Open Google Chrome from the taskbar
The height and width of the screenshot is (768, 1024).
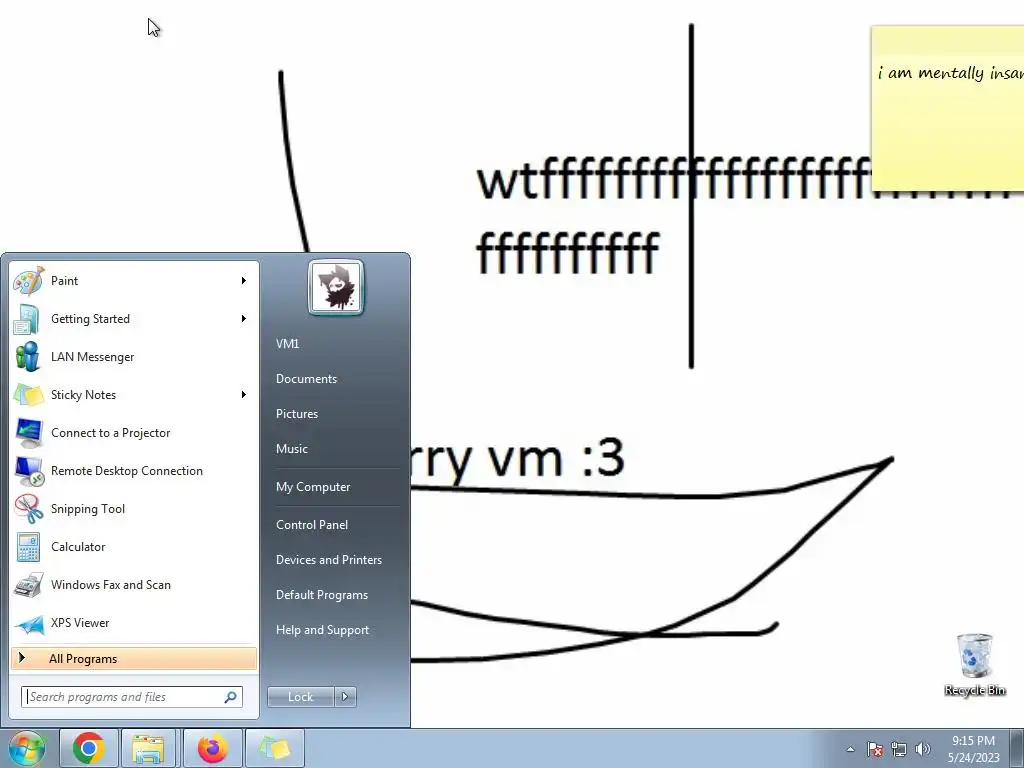(89, 748)
